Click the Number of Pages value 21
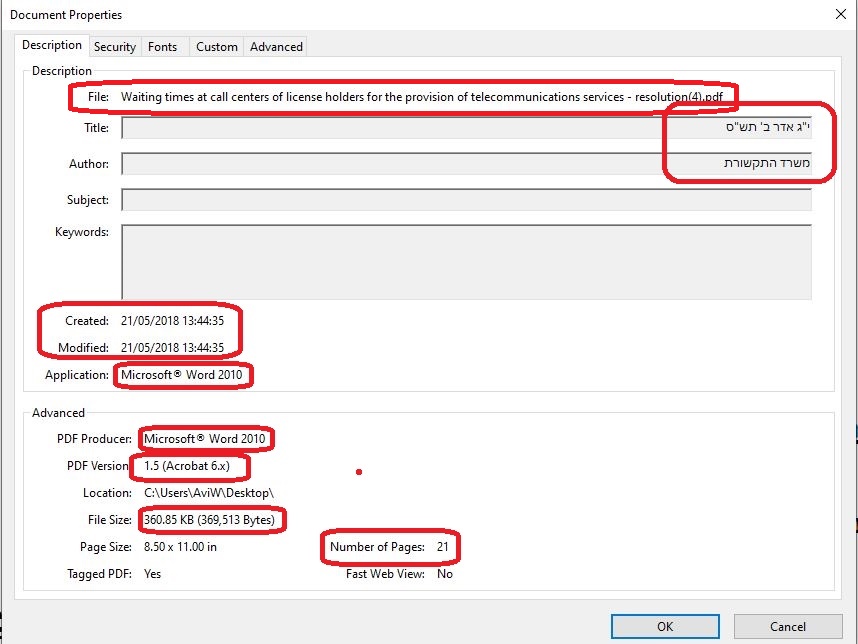Screen dimensions: 858x644 click(x=443, y=547)
